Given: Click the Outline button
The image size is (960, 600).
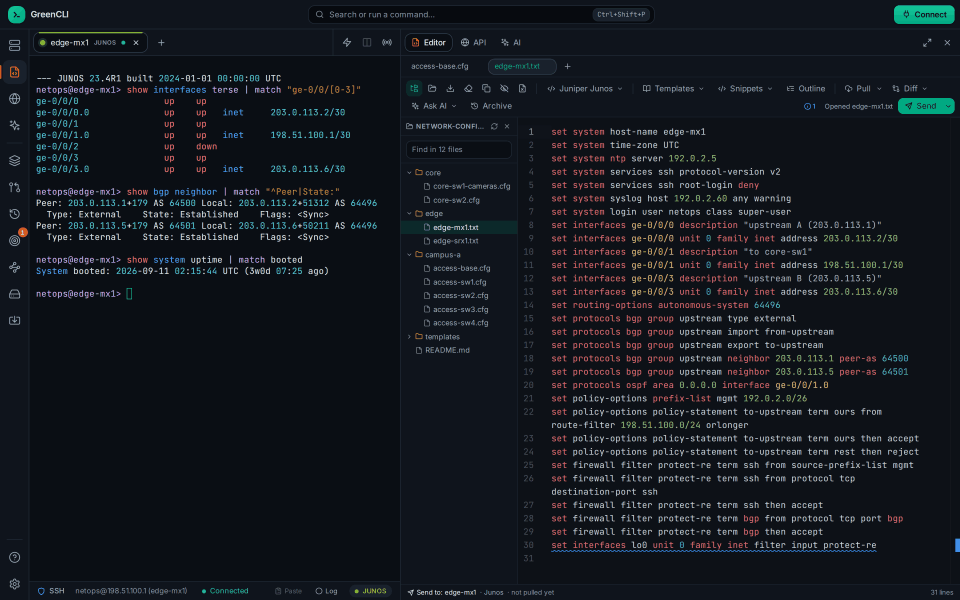Looking at the screenshot, I should click(806, 88).
